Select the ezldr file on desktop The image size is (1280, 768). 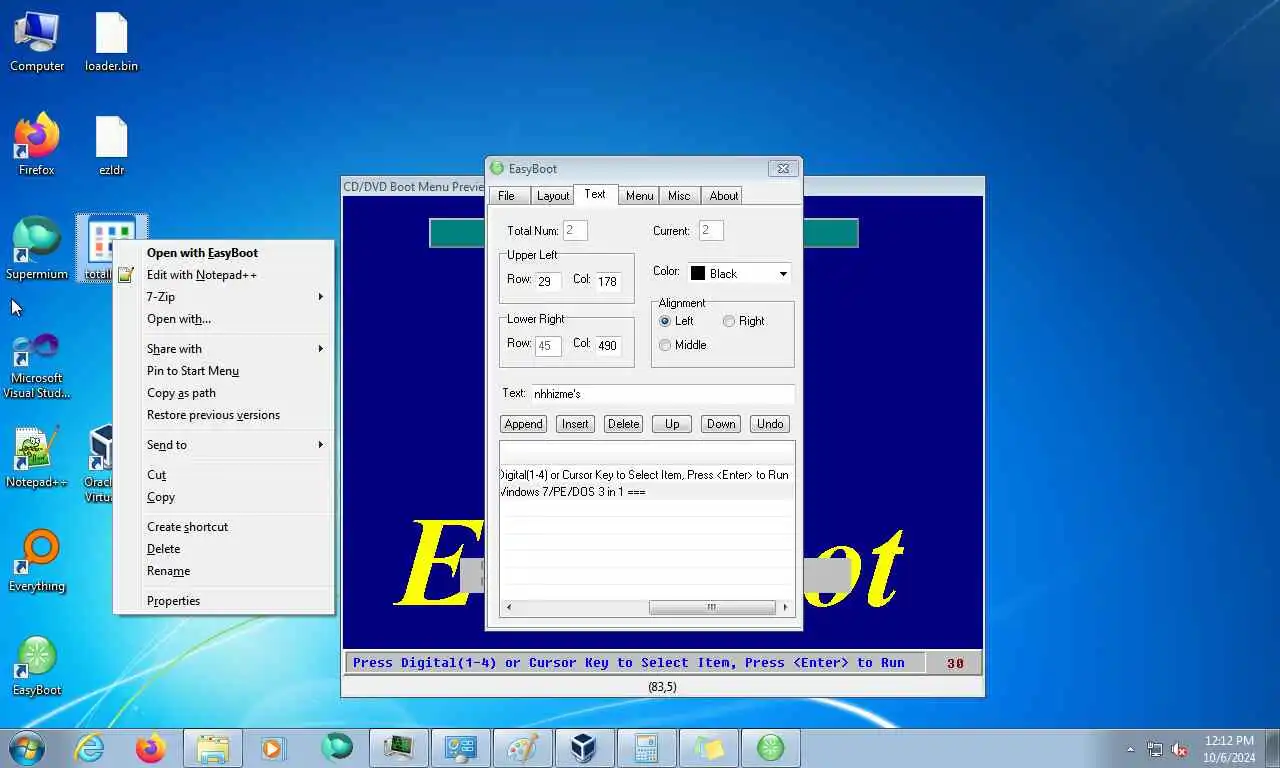coord(111,146)
